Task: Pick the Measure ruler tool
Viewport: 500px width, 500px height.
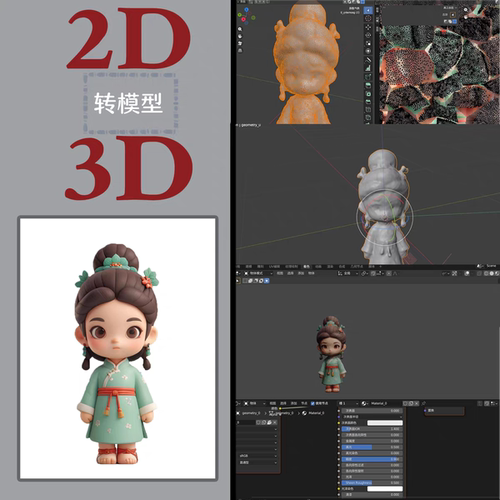Action: click(368, 68)
